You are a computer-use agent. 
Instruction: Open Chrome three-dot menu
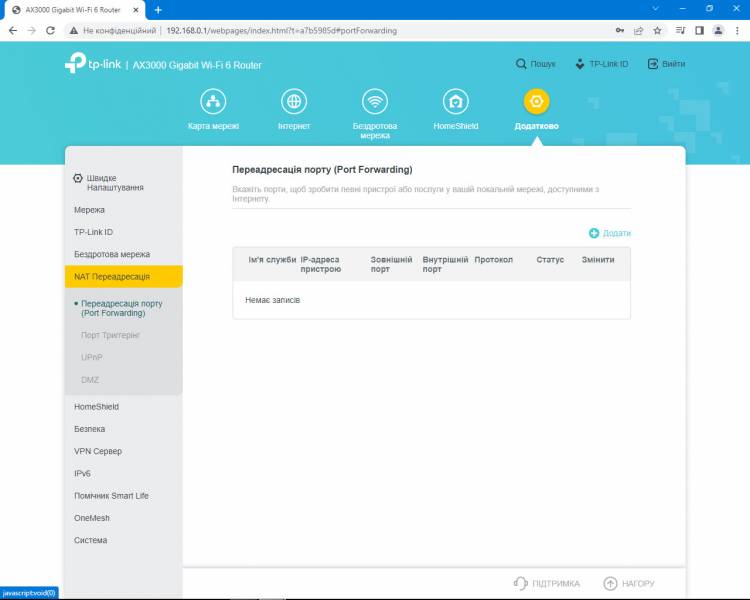coord(737,30)
